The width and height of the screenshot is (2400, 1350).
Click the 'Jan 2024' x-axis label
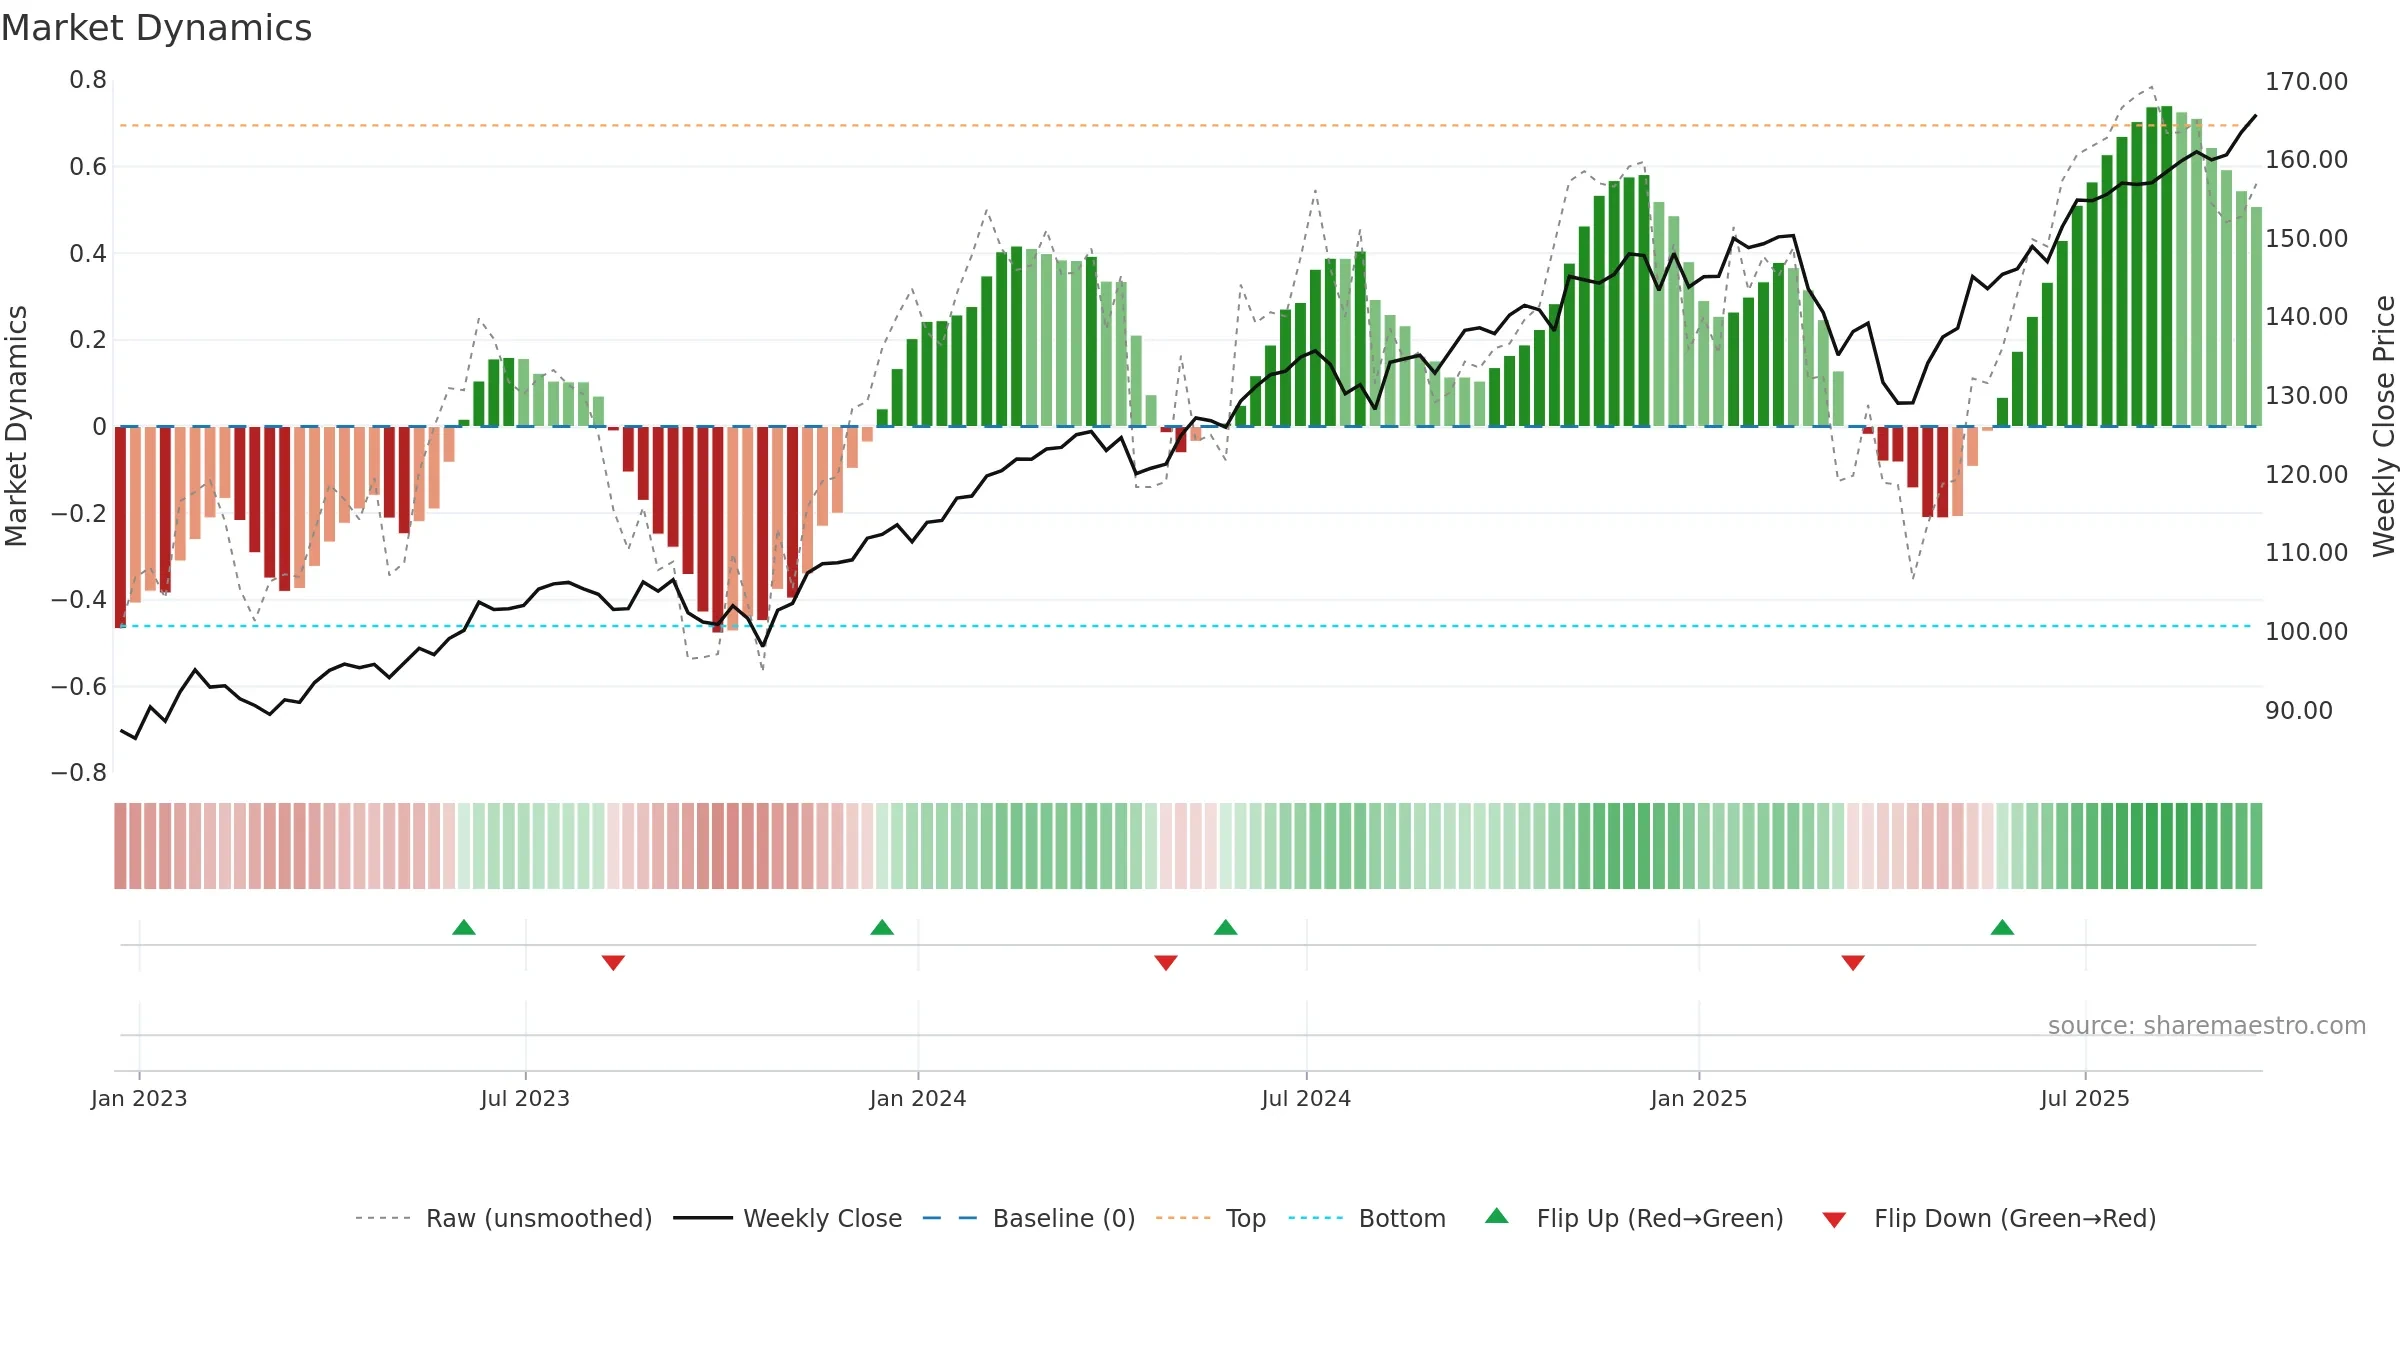pos(918,1098)
